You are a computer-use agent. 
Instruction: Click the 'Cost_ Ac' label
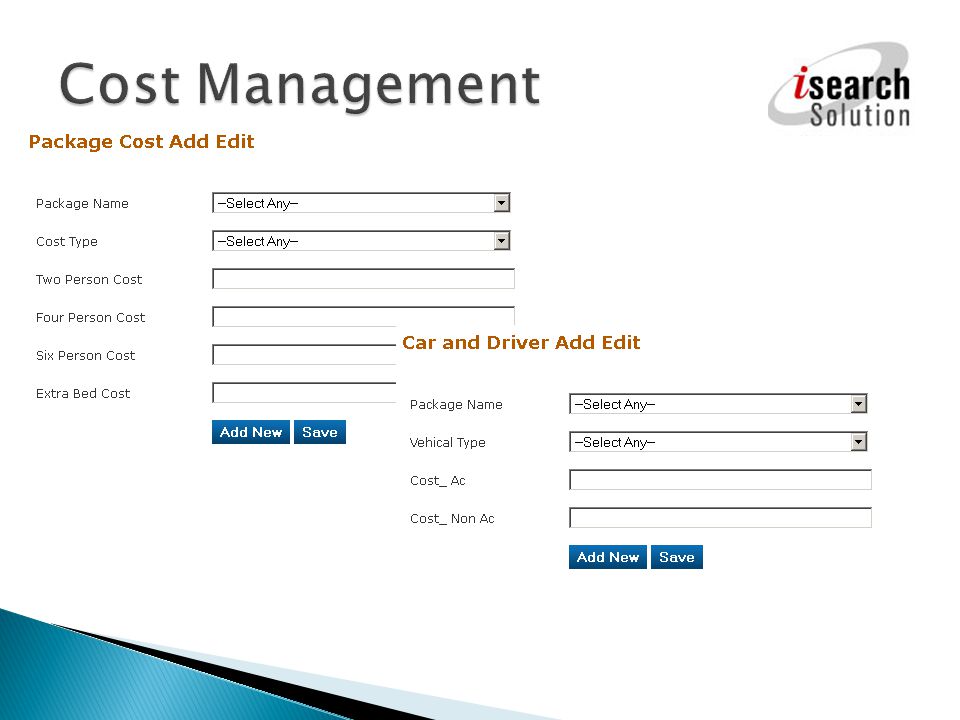[x=438, y=481]
